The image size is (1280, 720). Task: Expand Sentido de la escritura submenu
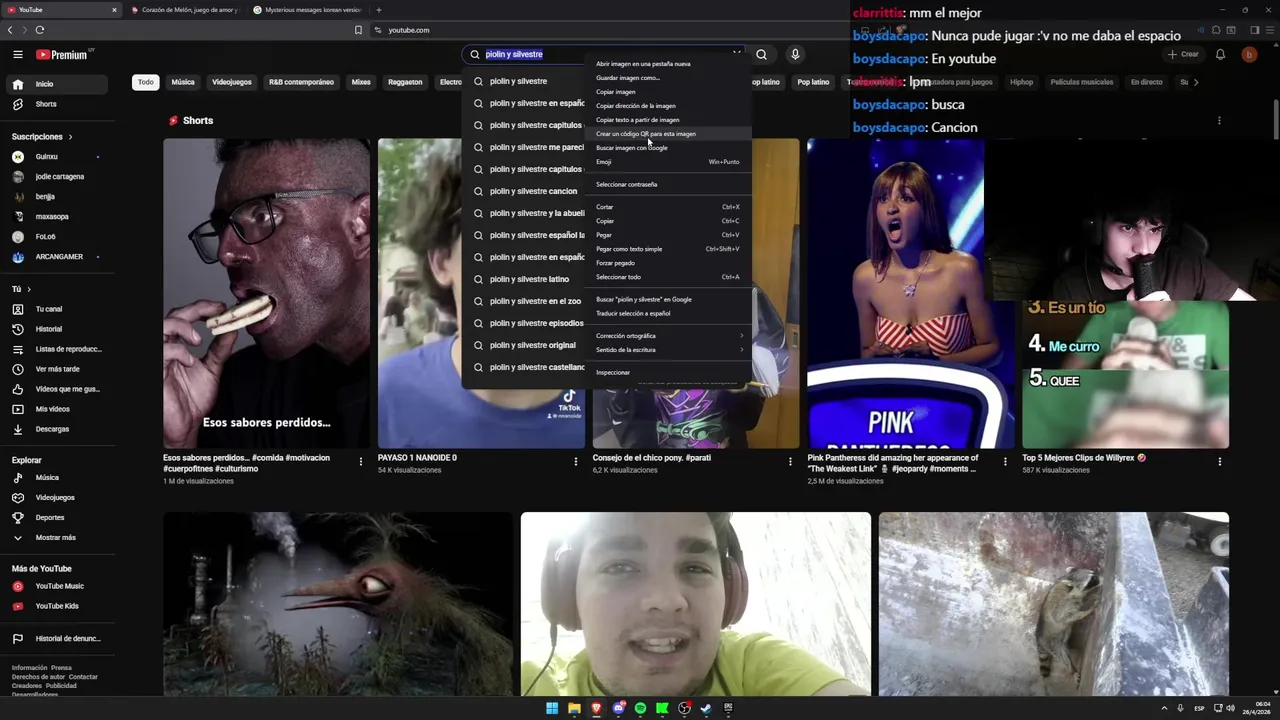coord(670,350)
